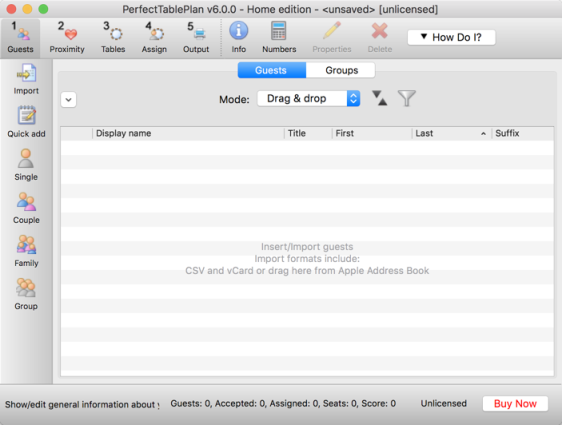Expand the How Do I? menu

point(452,37)
